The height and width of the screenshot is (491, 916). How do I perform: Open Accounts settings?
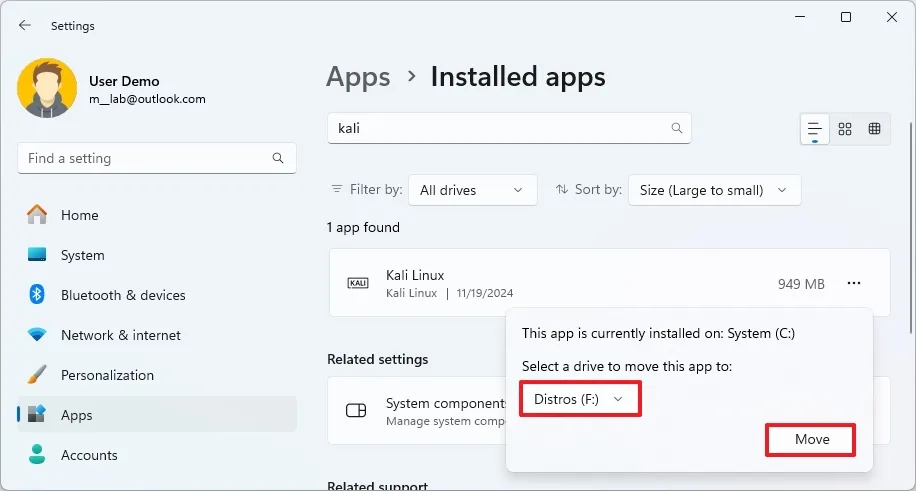[x=157, y=455]
